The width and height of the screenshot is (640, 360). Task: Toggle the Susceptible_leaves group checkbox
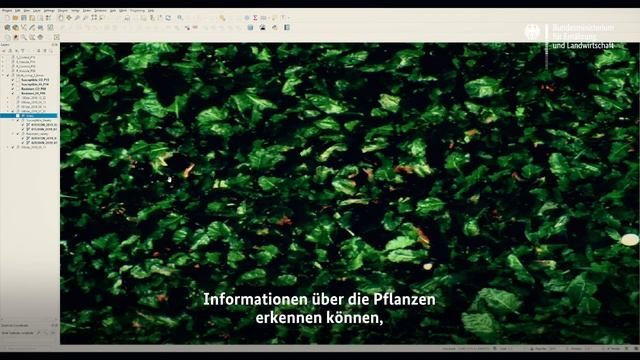coord(18,120)
